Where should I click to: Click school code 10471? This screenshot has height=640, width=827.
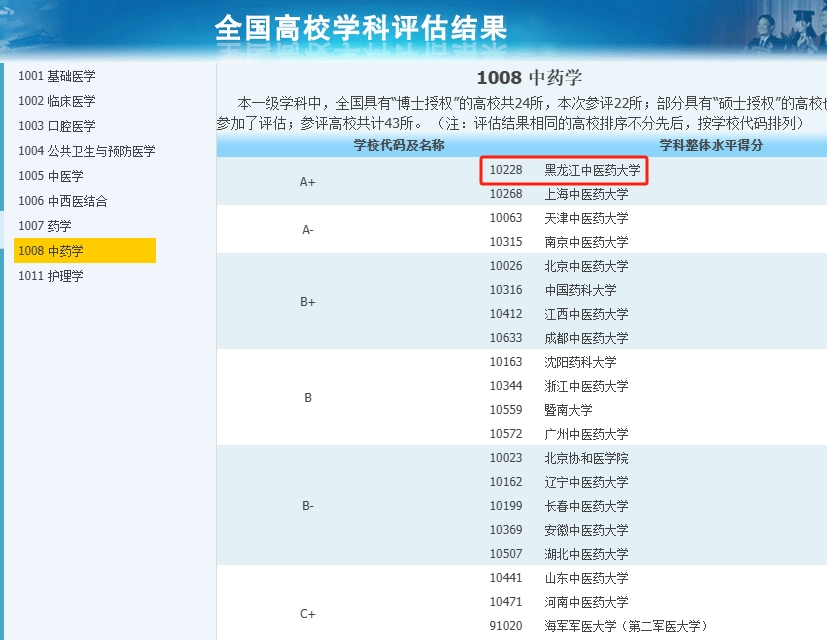[x=506, y=602]
